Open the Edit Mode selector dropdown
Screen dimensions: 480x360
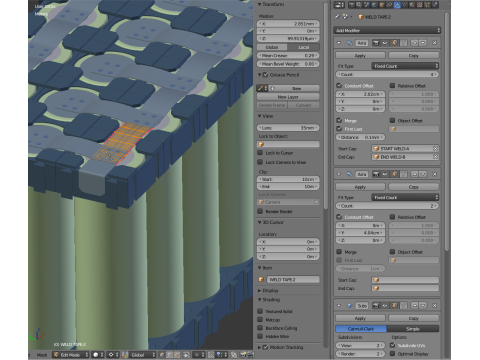point(71,355)
